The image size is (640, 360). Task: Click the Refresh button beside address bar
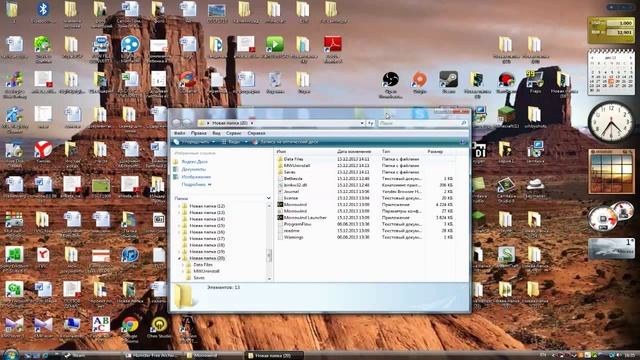point(370,123)
